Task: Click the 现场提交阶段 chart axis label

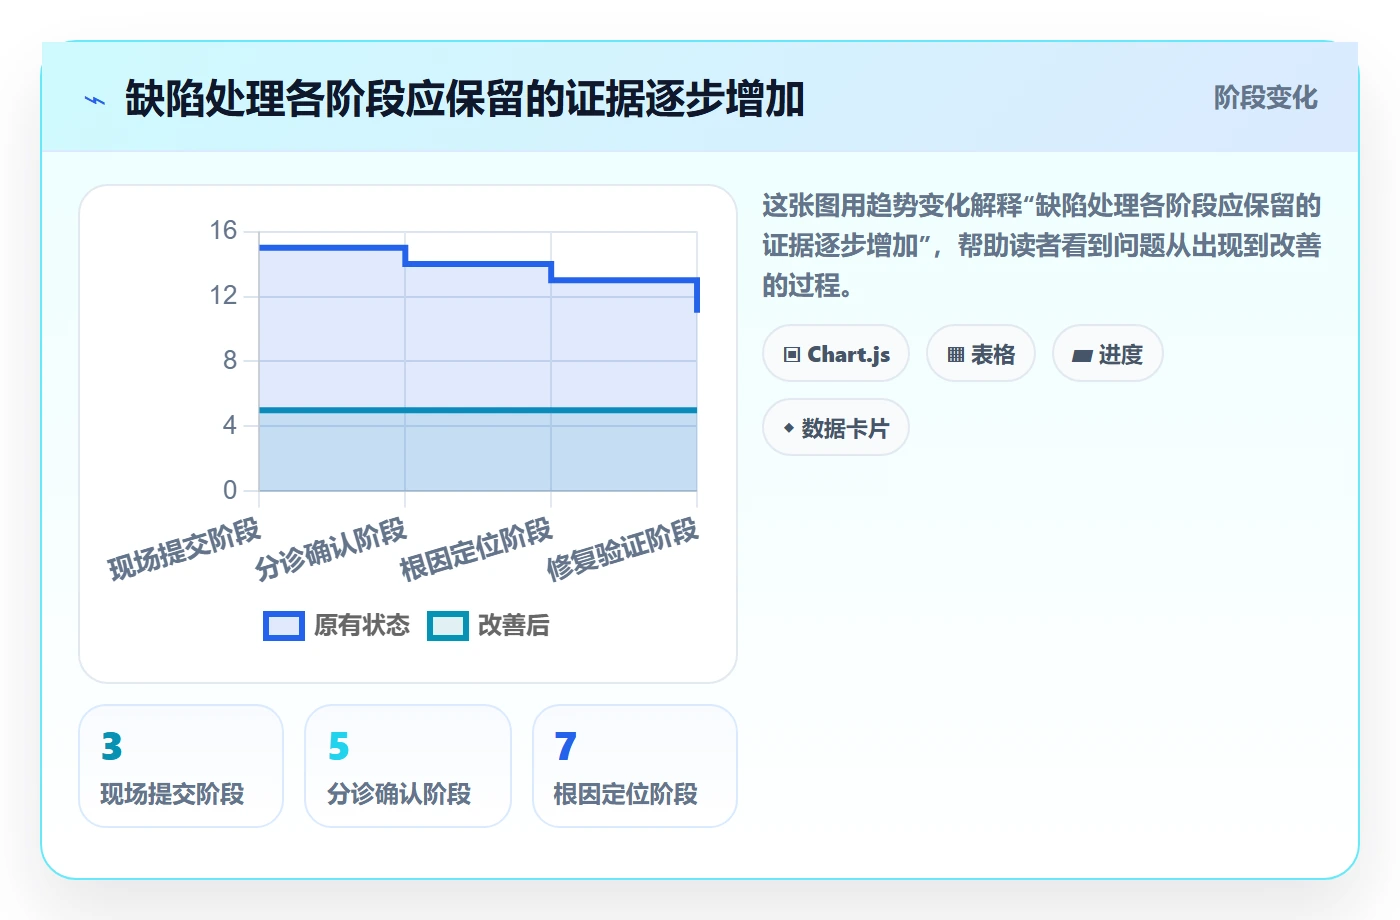Action: coord(184,549)
